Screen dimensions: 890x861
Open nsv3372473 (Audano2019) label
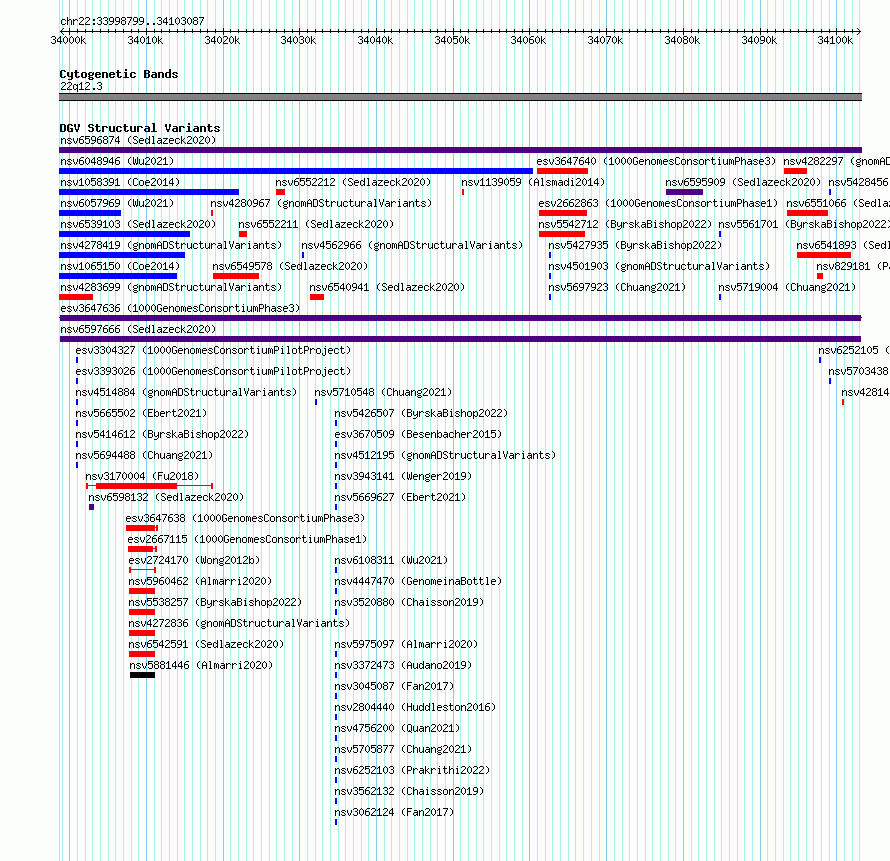tap(403, 665)
